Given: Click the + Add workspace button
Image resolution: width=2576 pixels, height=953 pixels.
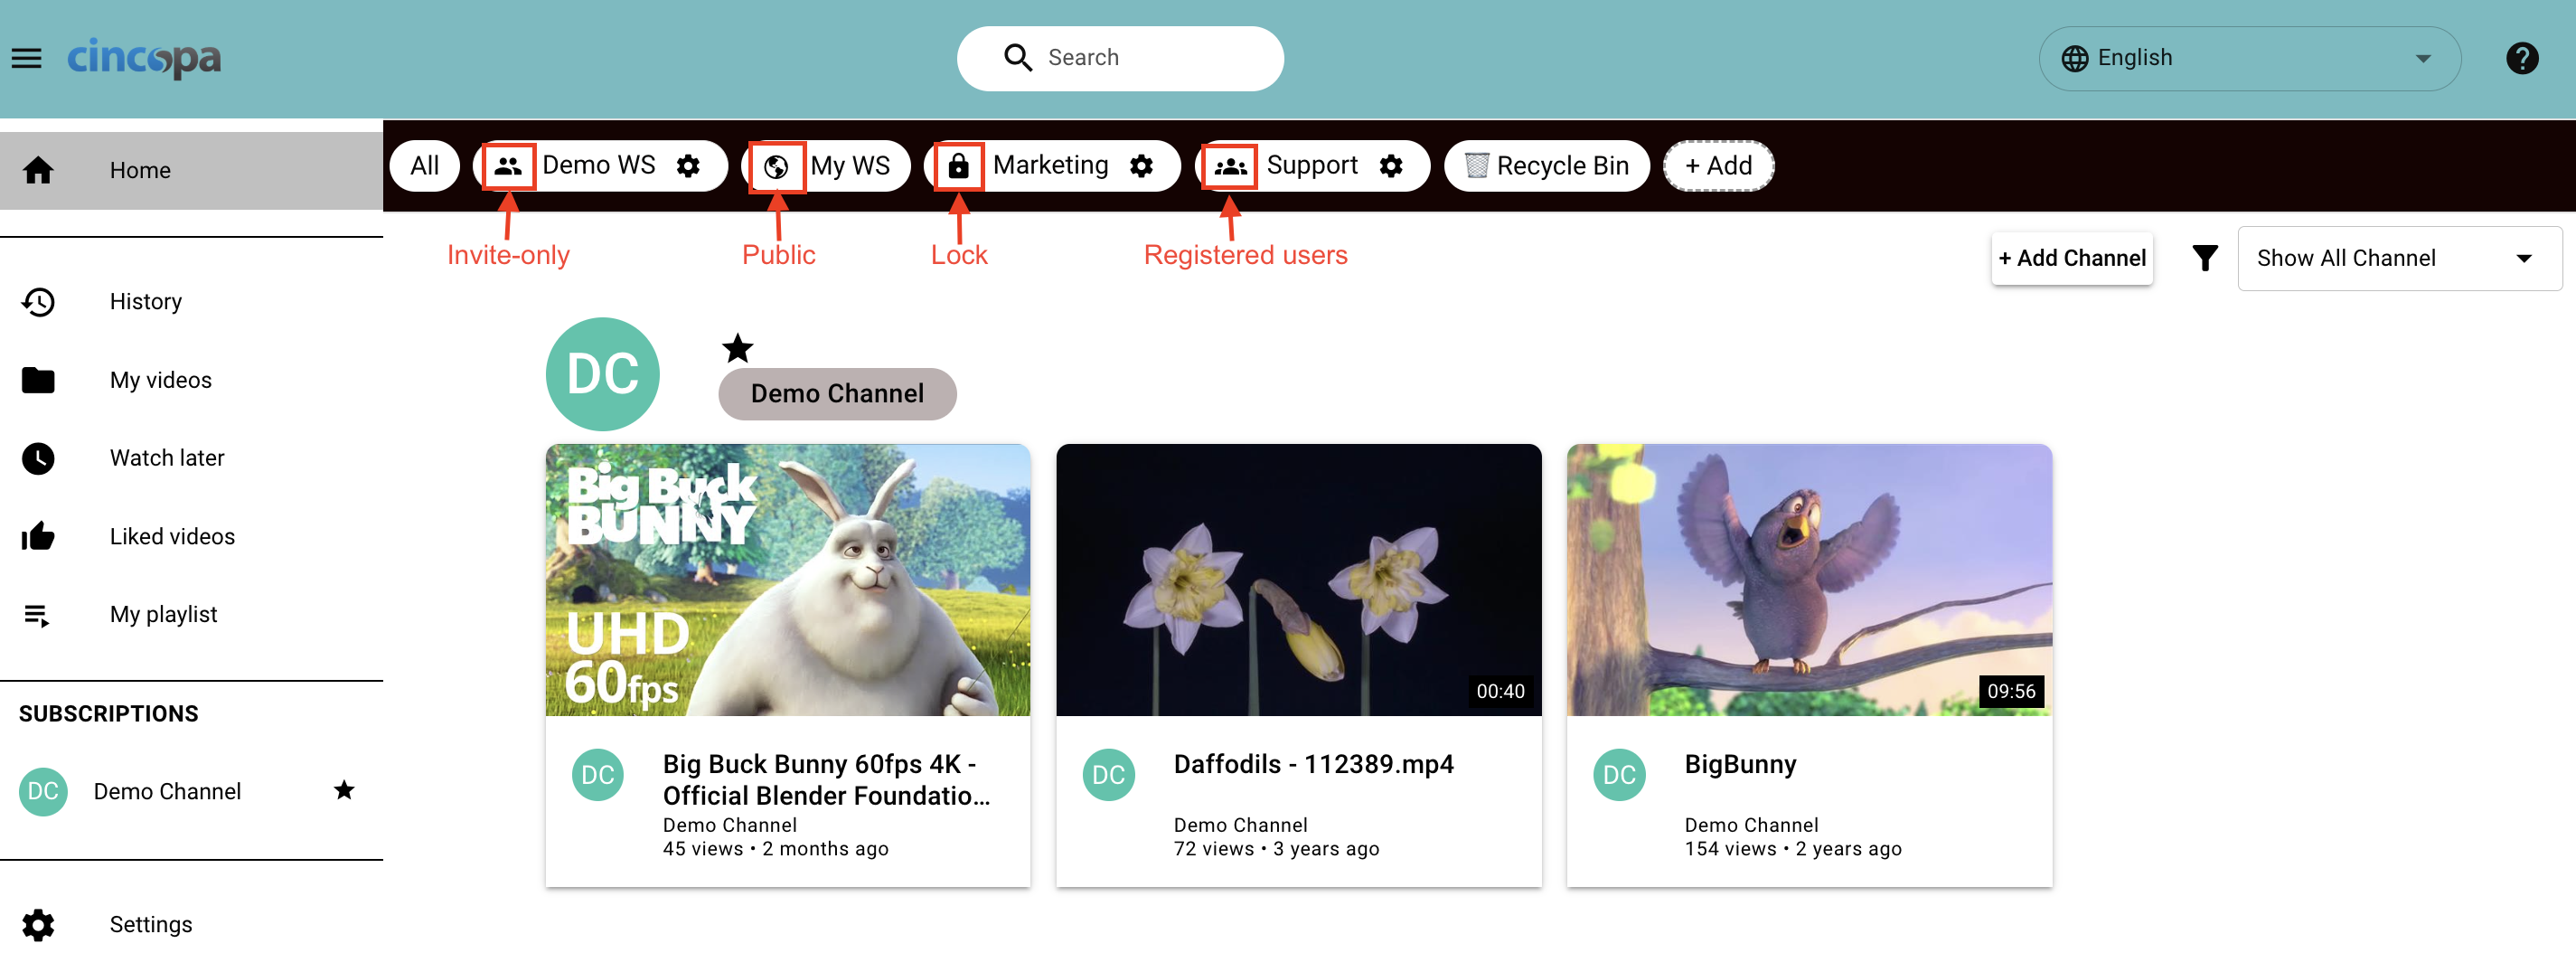Looking at the screenshot, I should 1718,166.
